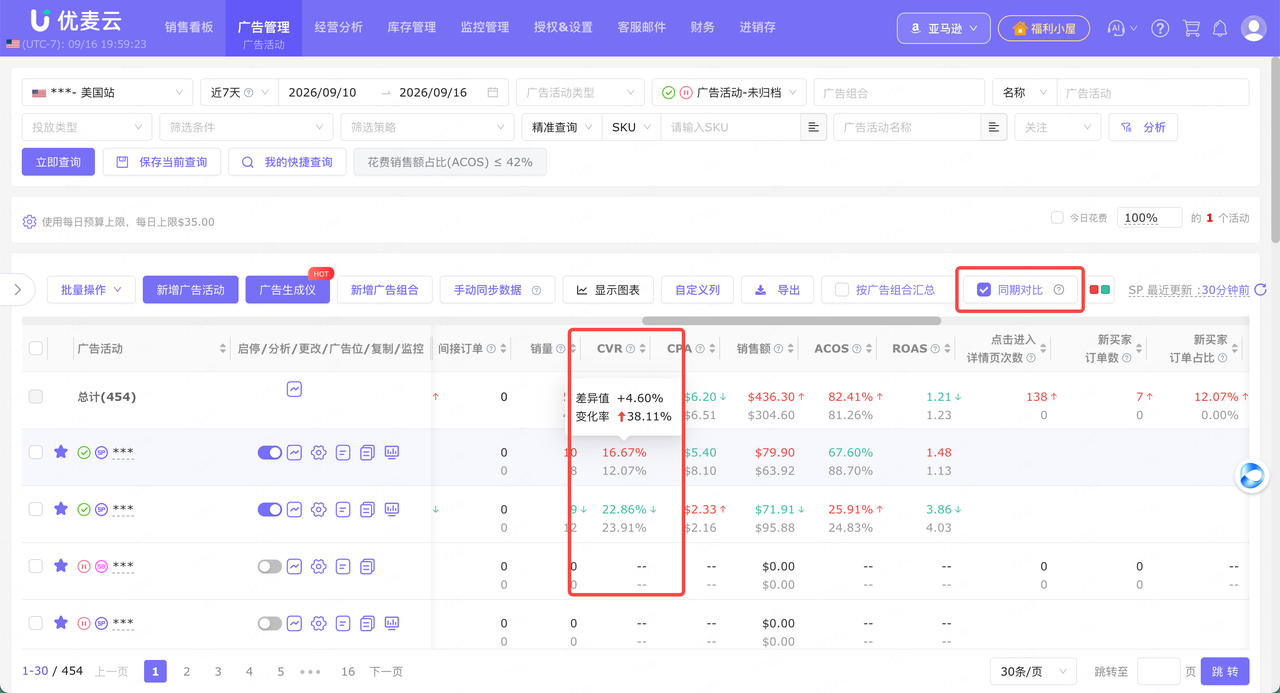This screenshot has width=1280, height=693.
Task: Open the 广告活动-未归档 status dropdown
Action: tap(729, 92)
